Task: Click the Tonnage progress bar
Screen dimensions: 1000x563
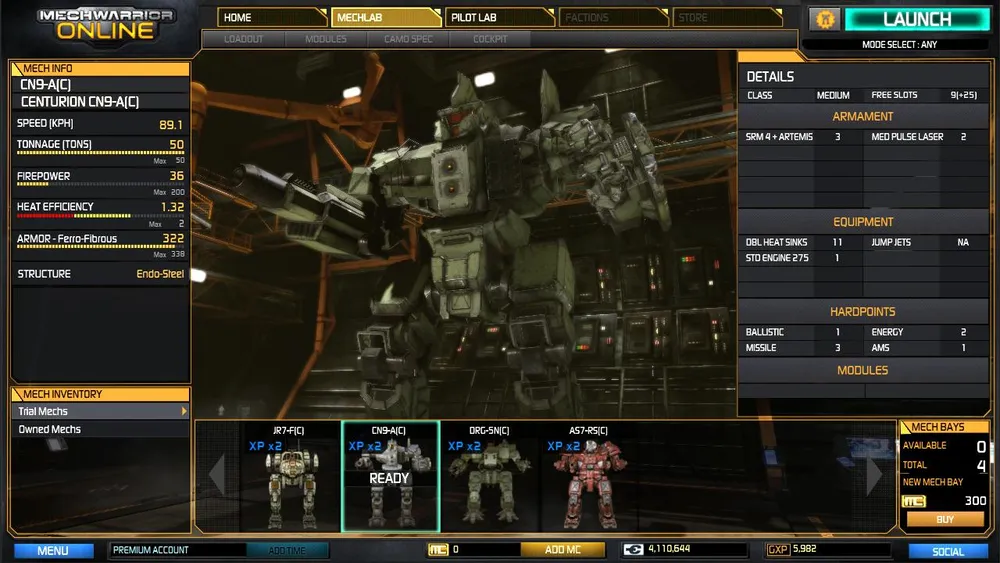Action: click(101, 153)
